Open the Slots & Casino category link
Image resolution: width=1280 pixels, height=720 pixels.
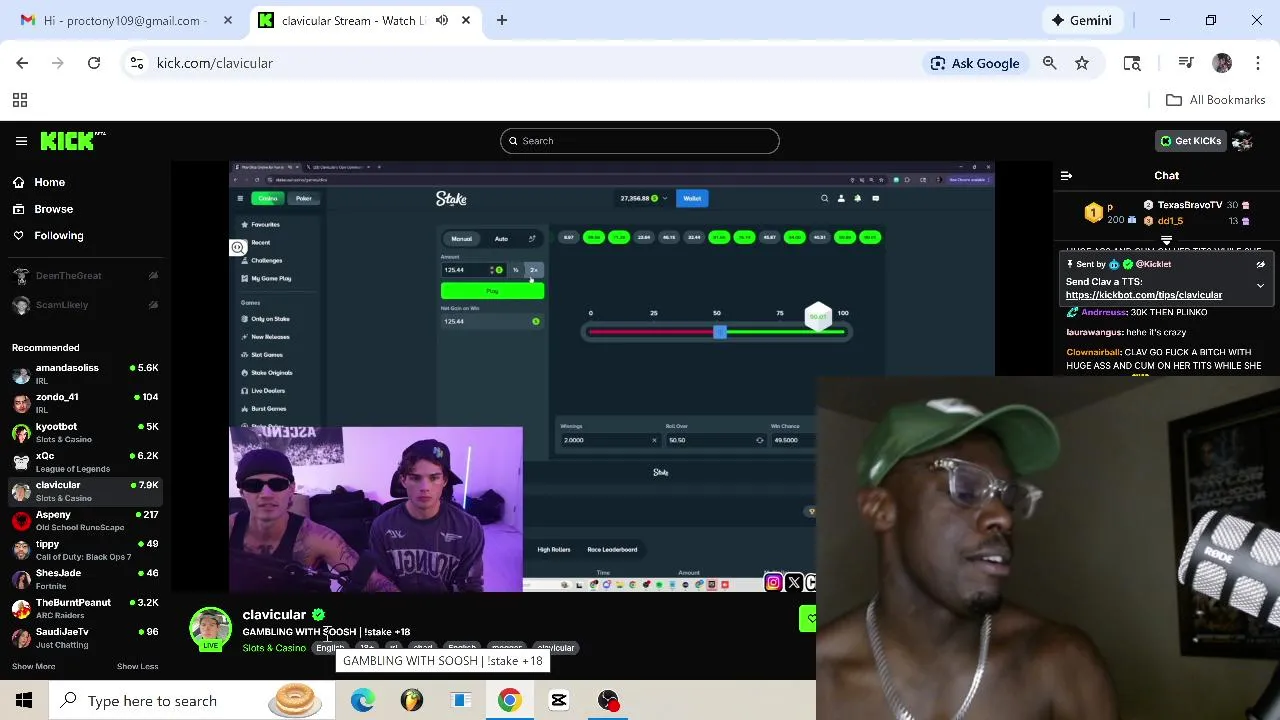(x=274, y=648)
